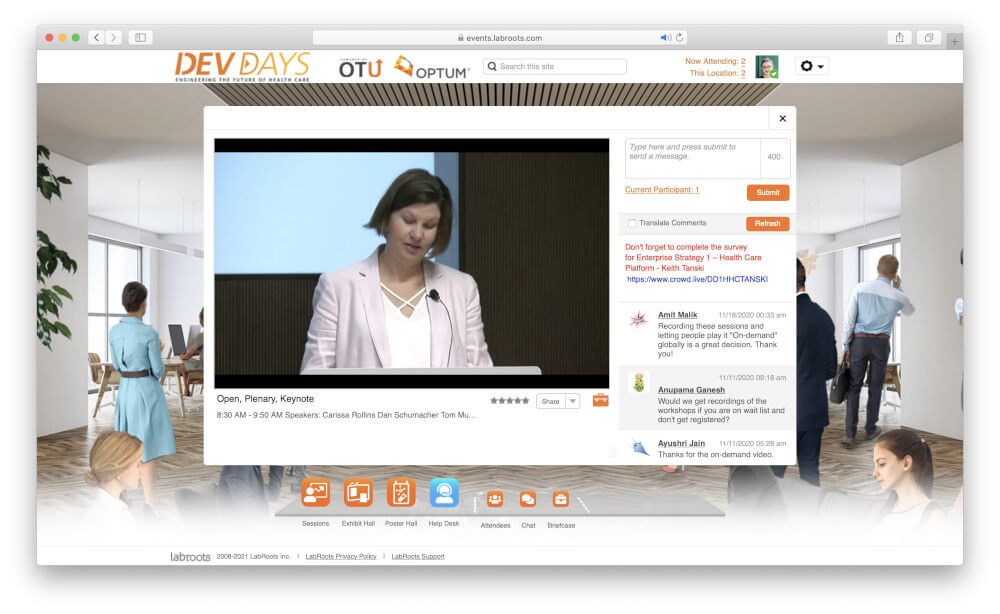Open the Chat icon

(528, 499)
